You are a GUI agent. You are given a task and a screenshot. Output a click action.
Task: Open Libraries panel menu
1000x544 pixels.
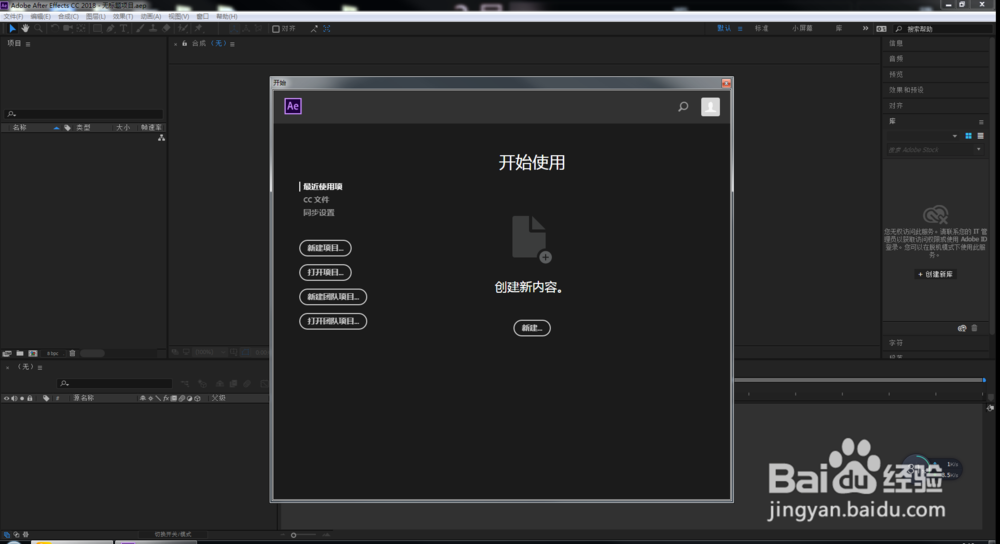[981, 122]
